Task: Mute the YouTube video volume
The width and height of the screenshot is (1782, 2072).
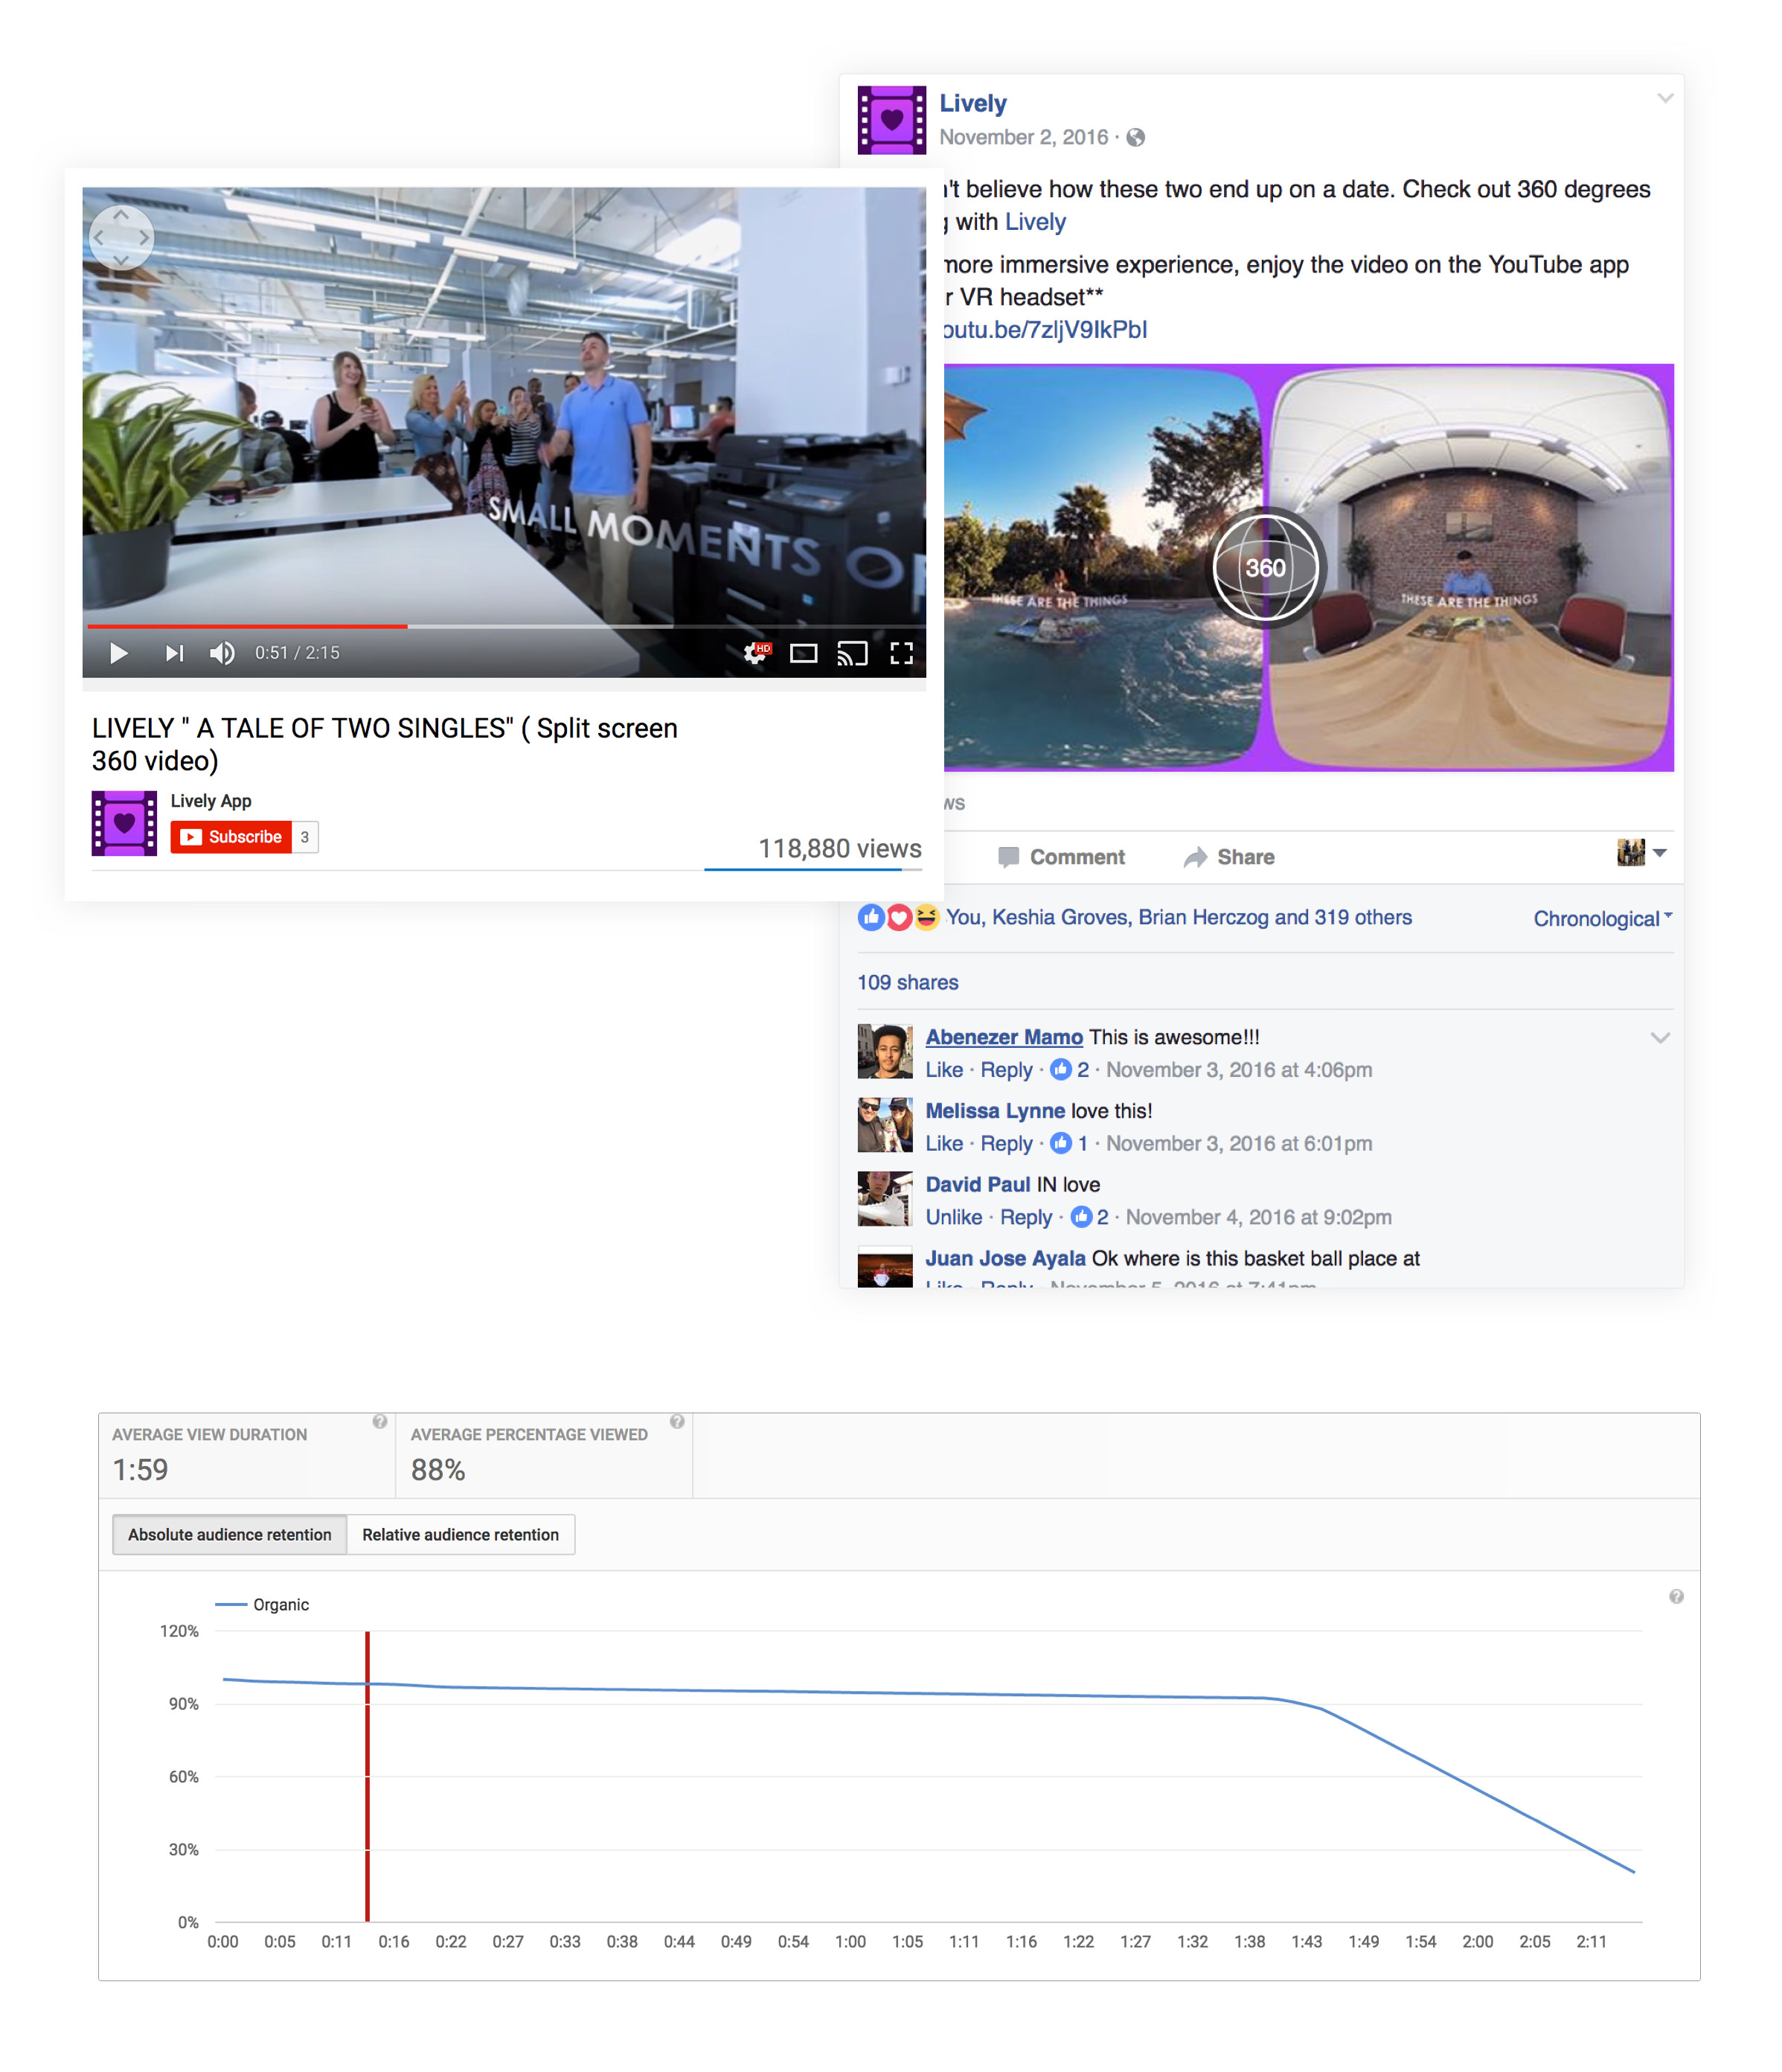Action: [x=222, y=653]
